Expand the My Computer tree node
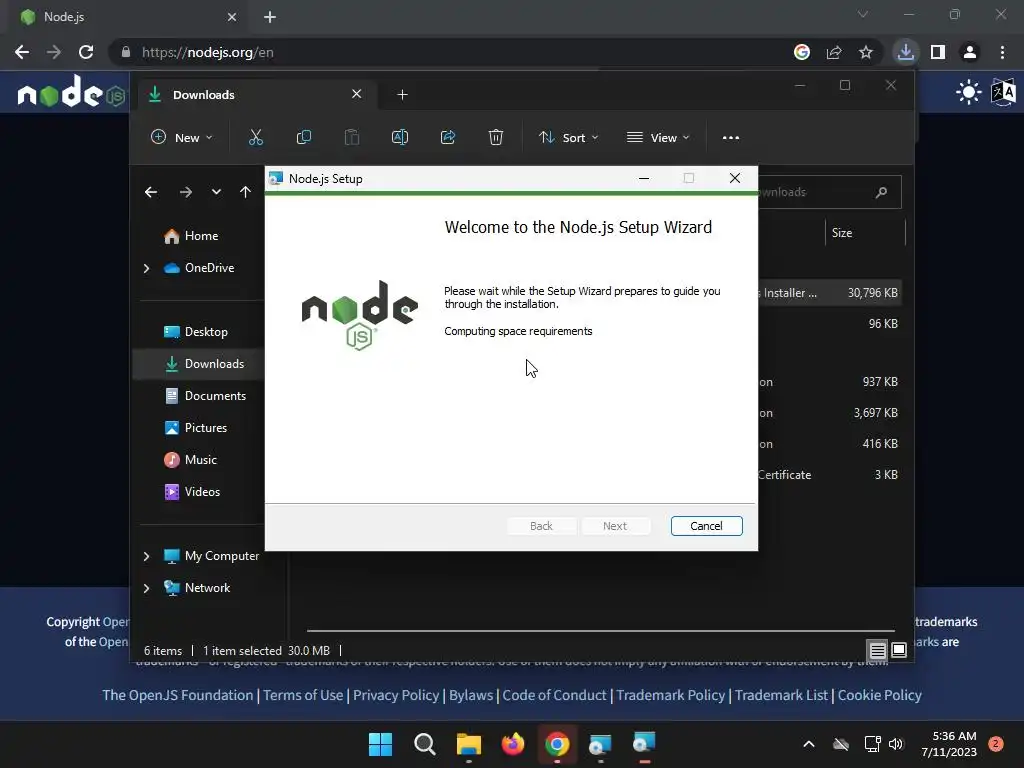Image resolution: width=1024 pixels, height=768 pixels. point(146,556)
